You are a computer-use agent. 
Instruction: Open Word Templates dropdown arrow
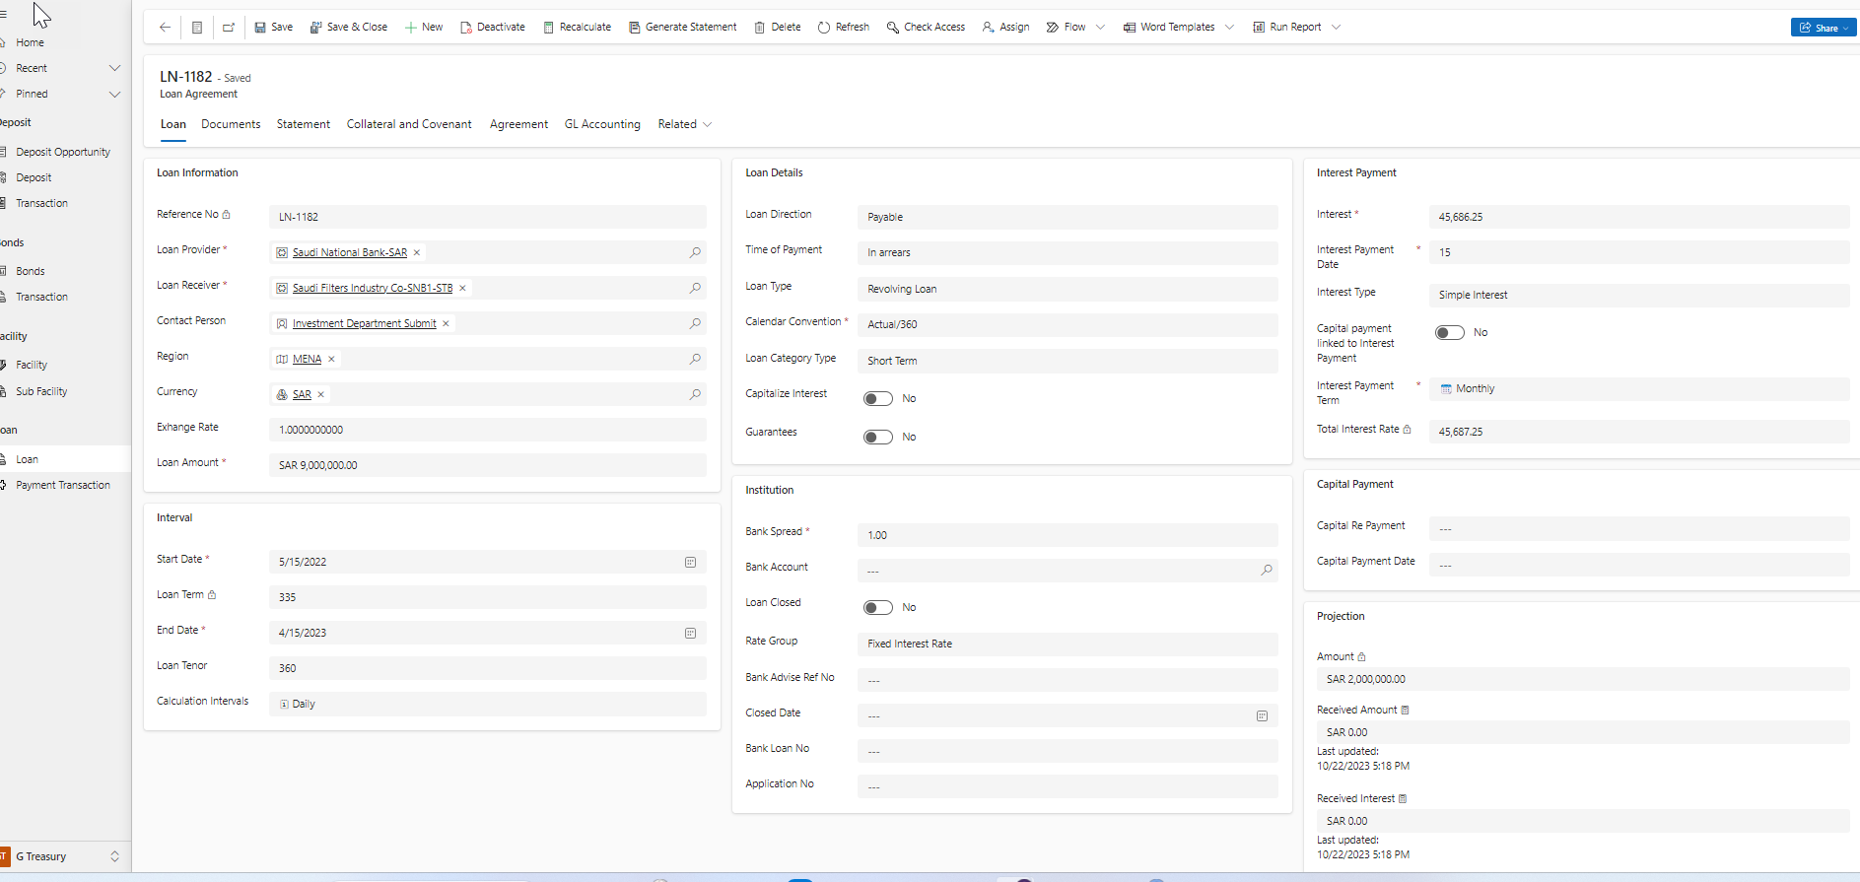tap(1229, 27)
